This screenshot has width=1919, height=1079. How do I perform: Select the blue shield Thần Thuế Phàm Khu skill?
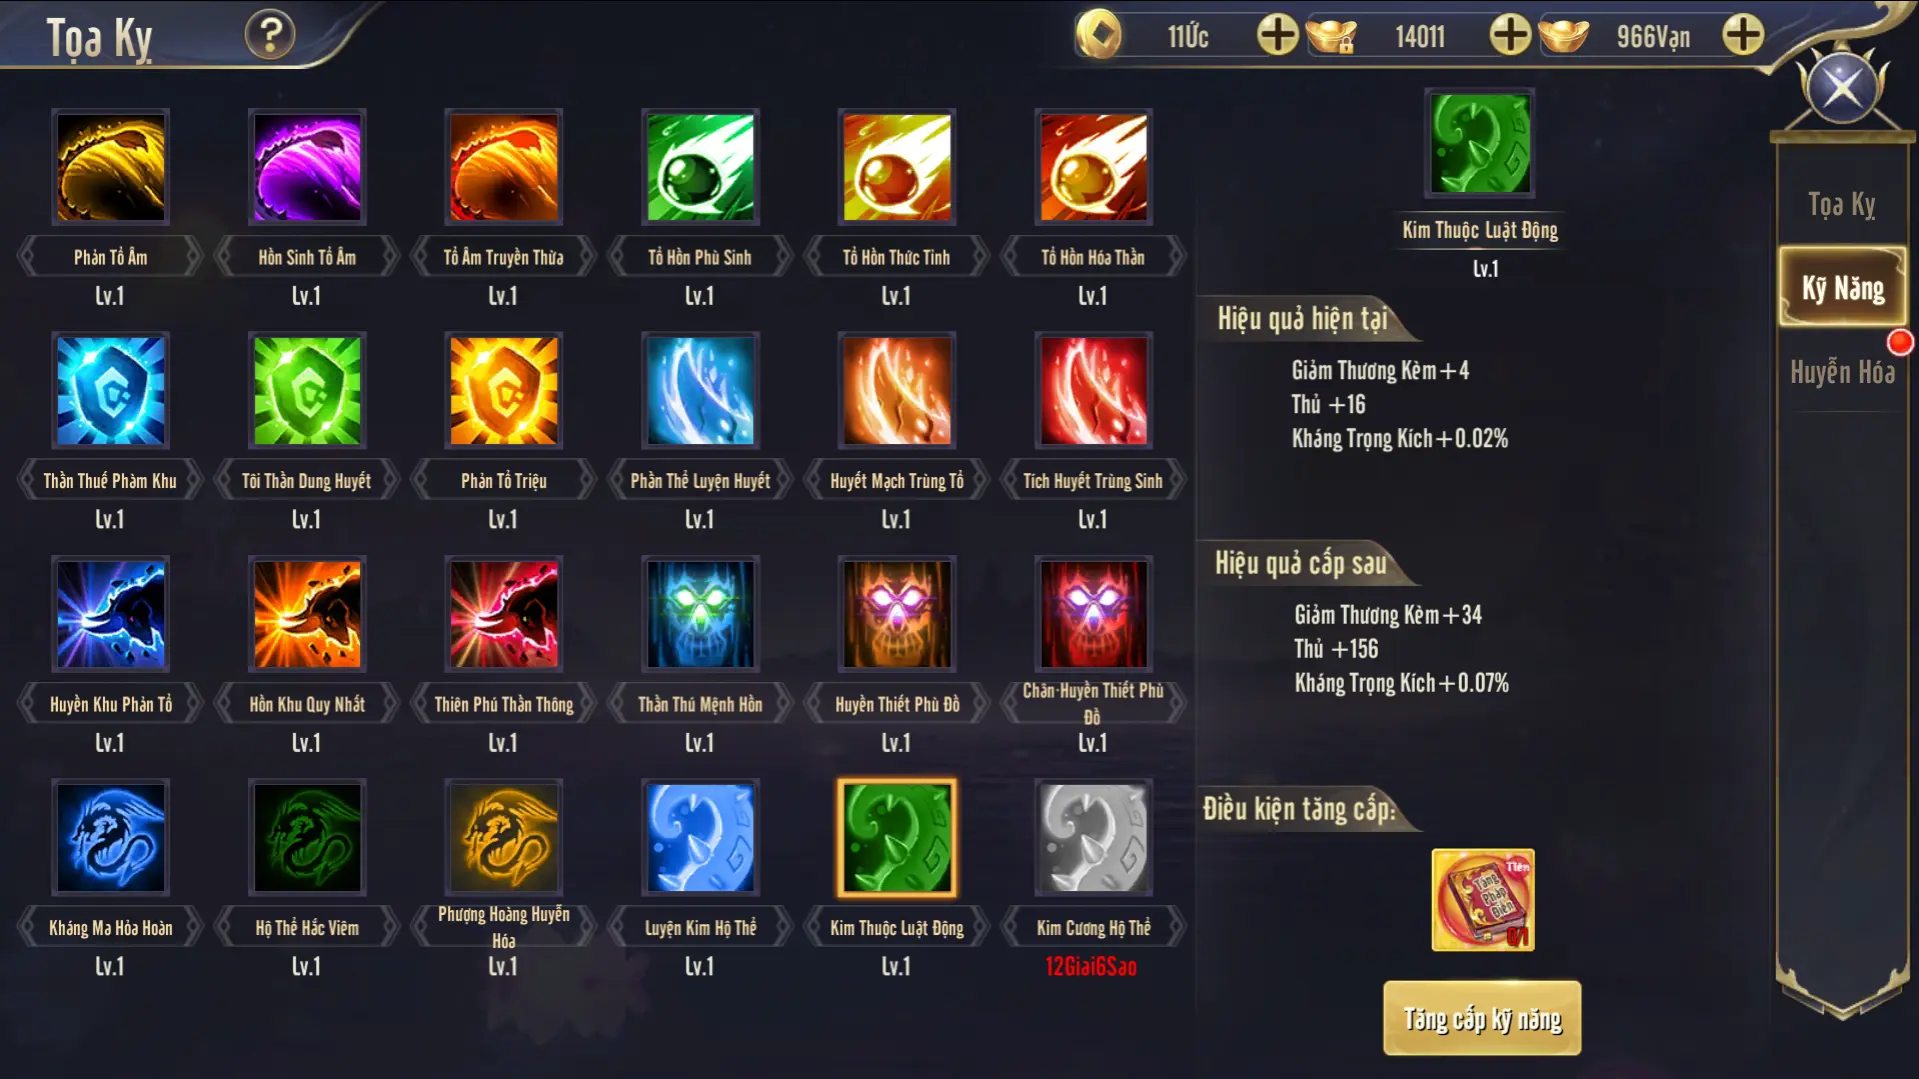[x=110, y=391]
